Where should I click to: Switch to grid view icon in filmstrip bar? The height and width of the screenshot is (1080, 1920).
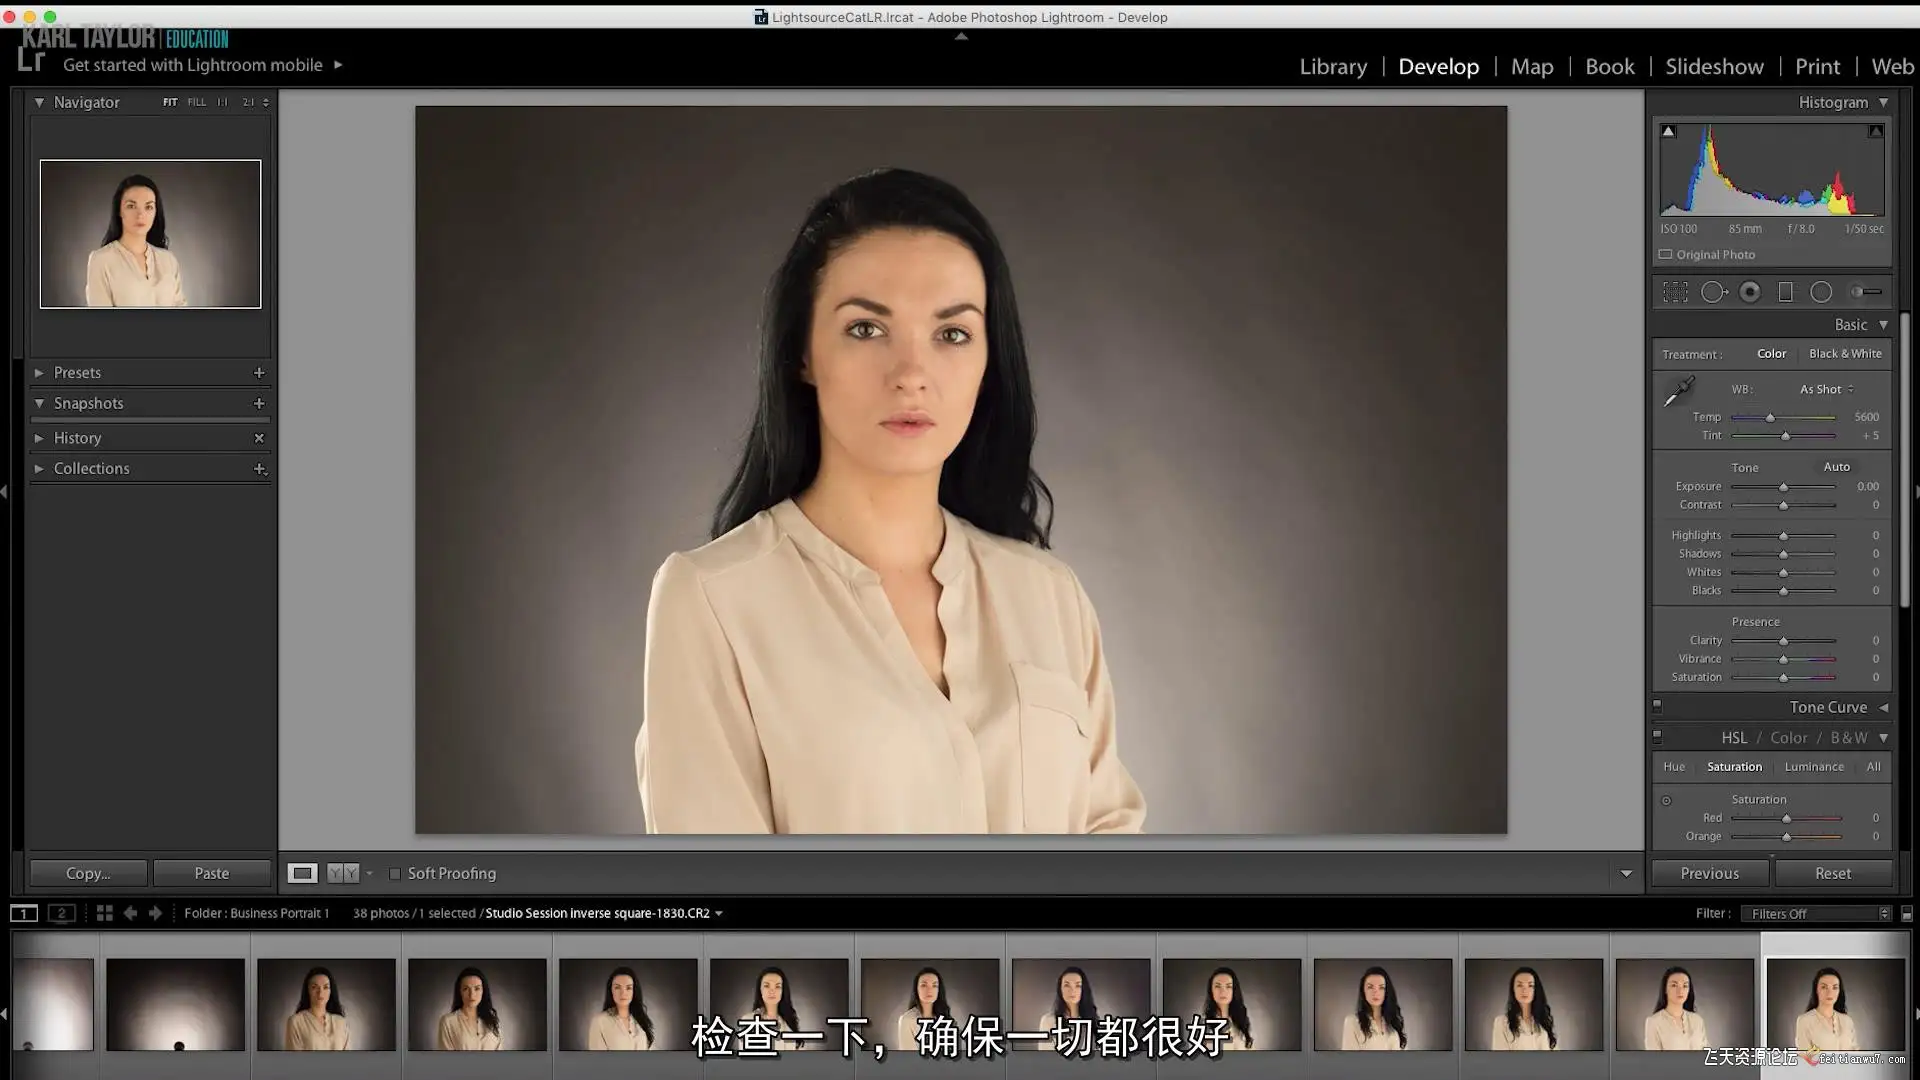[104, 913]
